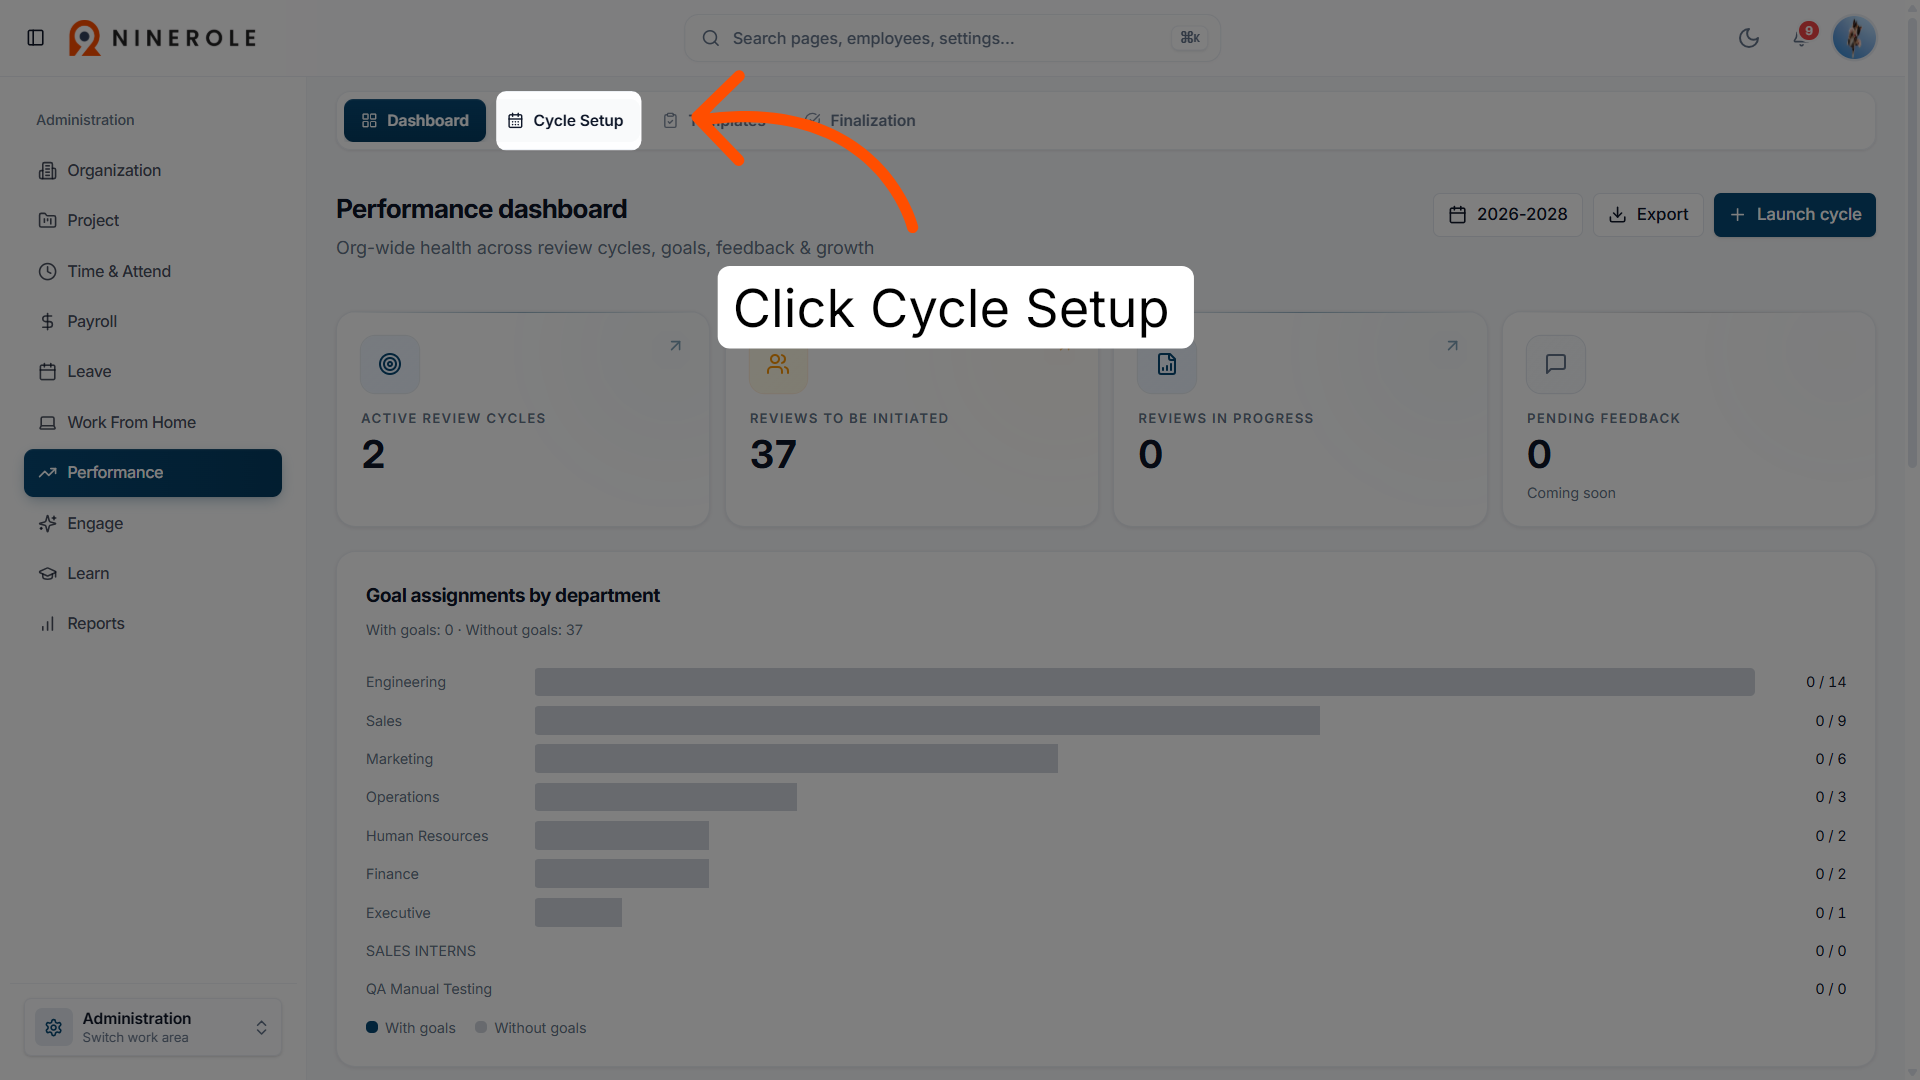Open Project in the sidebar
Viewport: 1920px width, 1080px height.
(153, 220)
